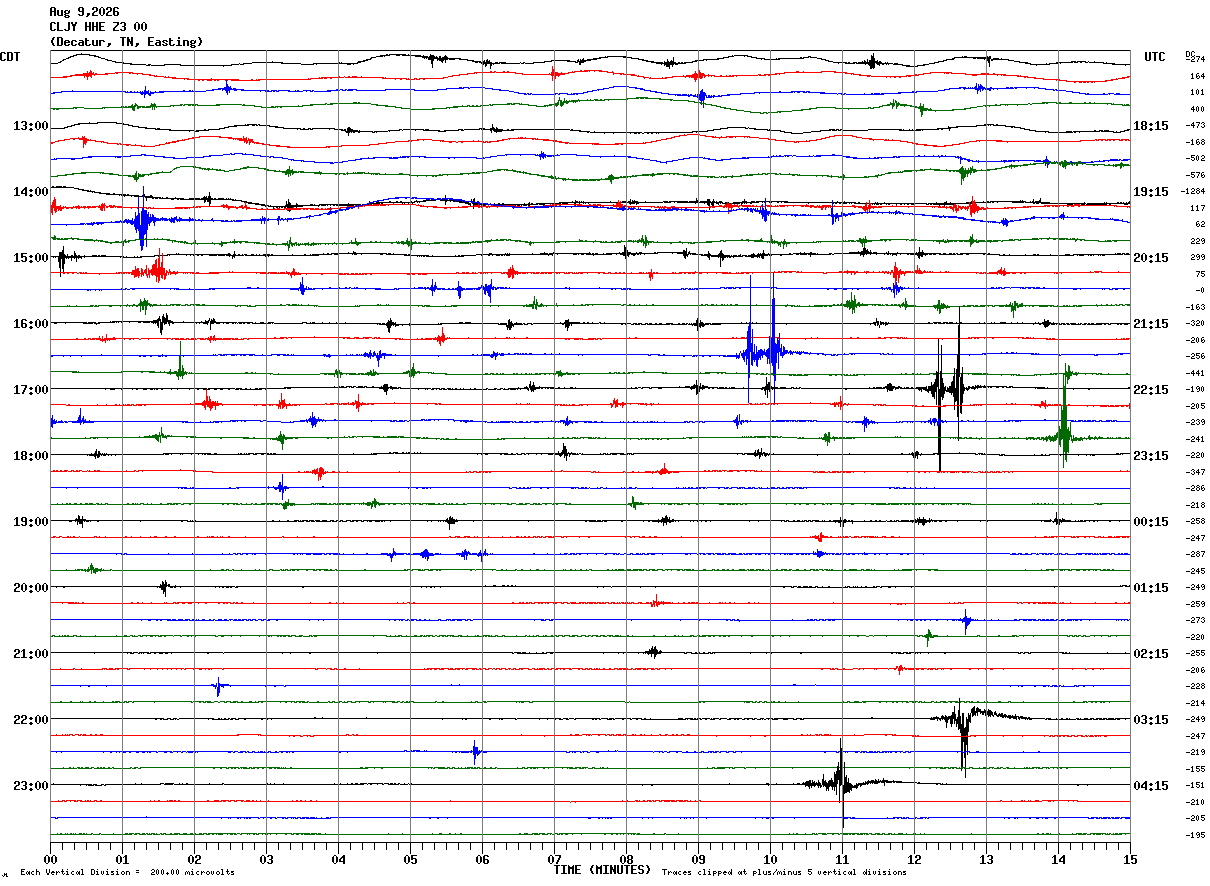Click minute tick label 06 on the time axis
Image resolution: width=1210 pixels, height=886 pixels.
tap(482, 859)
